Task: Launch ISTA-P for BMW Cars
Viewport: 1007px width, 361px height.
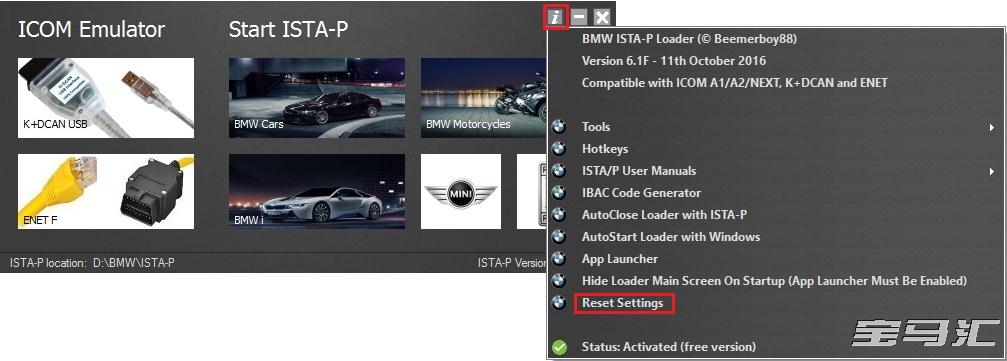Action: (317, 98)
